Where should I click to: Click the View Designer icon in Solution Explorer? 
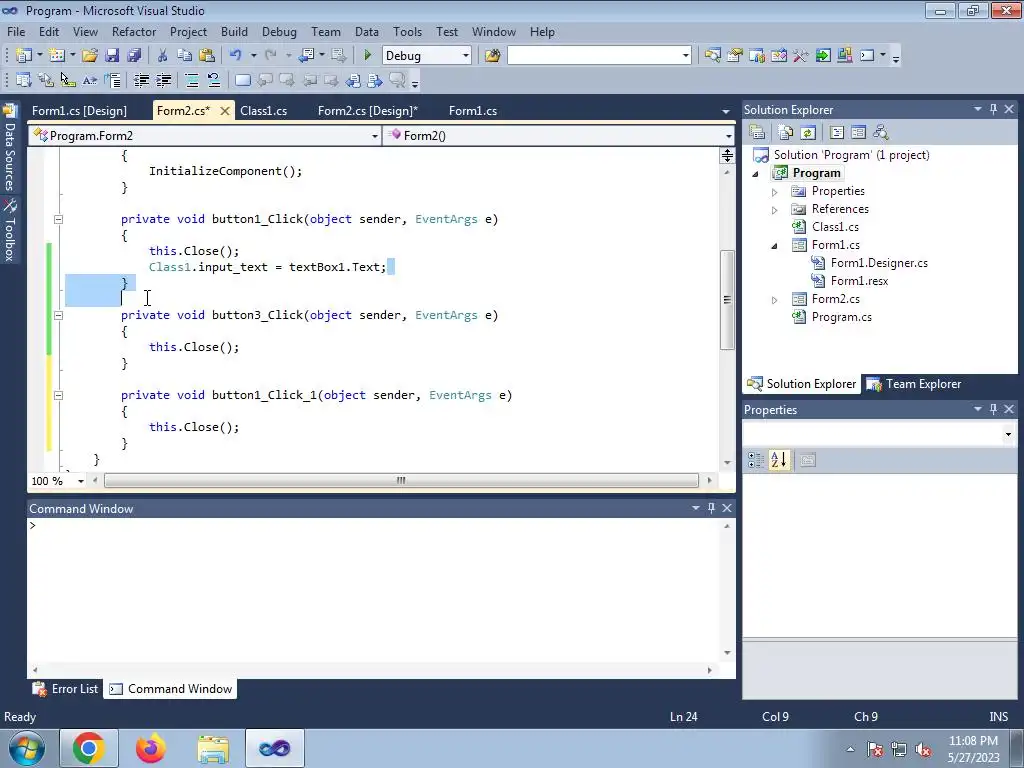[858, 133]
